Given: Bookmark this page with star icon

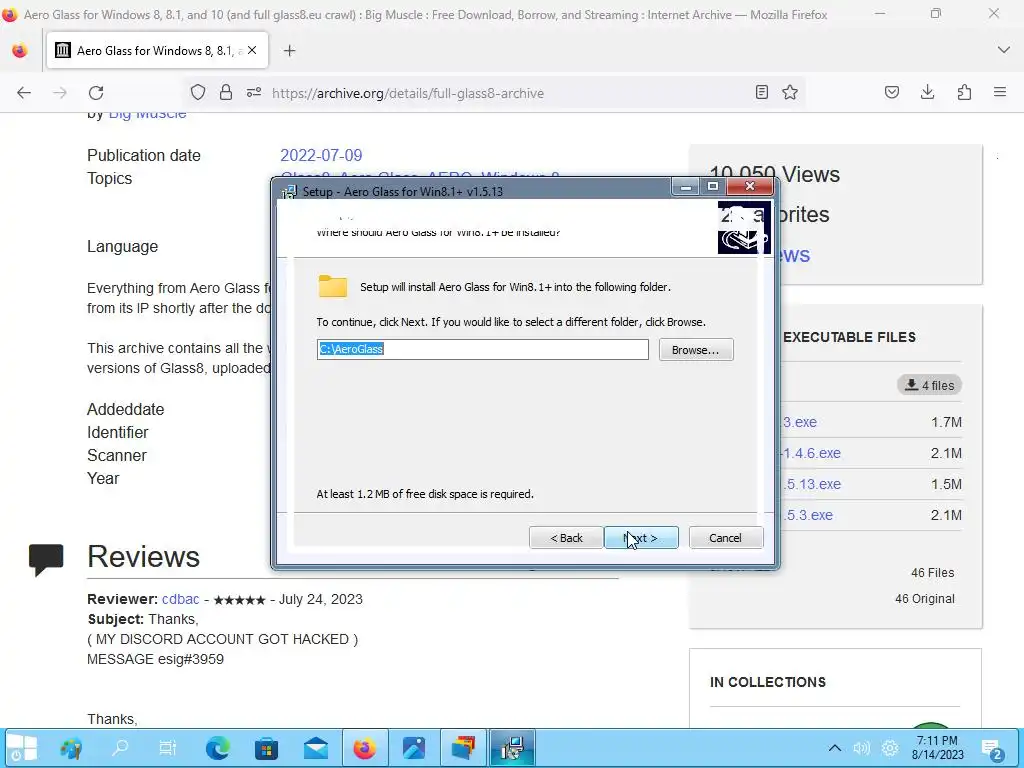Looking at the screenshot, I should [x=790, y=92].
